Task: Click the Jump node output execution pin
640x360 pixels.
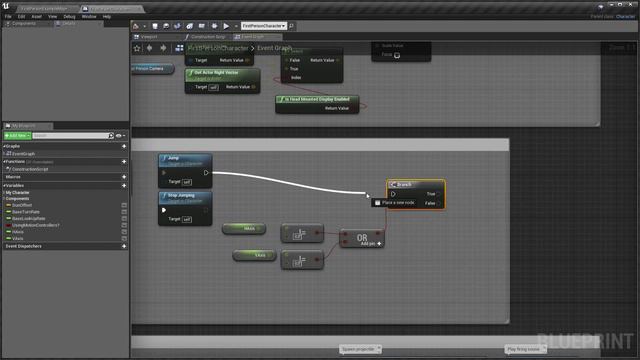Action: [x=206, y=173]
